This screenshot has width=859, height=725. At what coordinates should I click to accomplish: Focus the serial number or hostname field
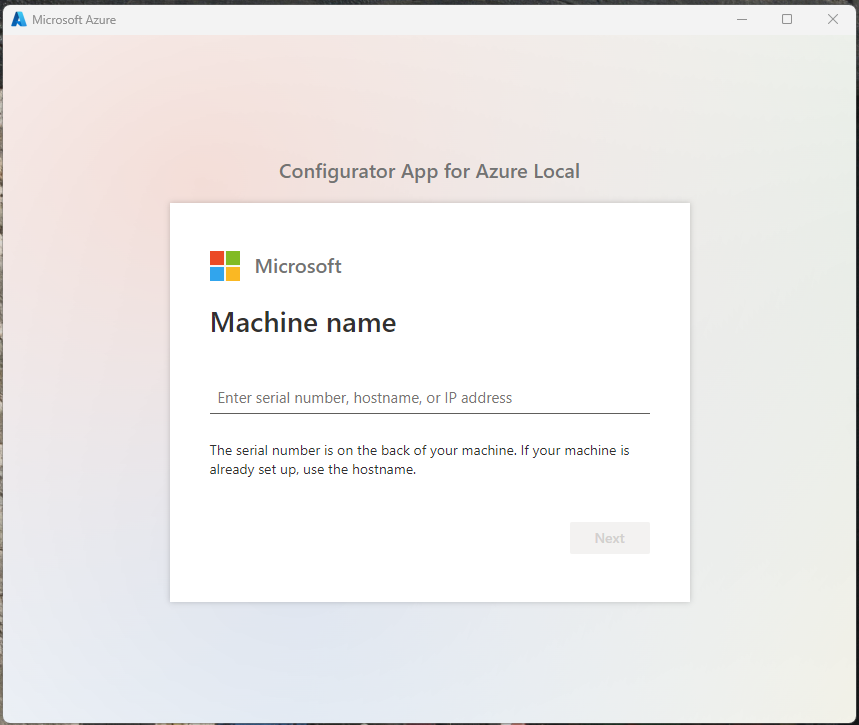pyautogui.click(x=429, y=398)
